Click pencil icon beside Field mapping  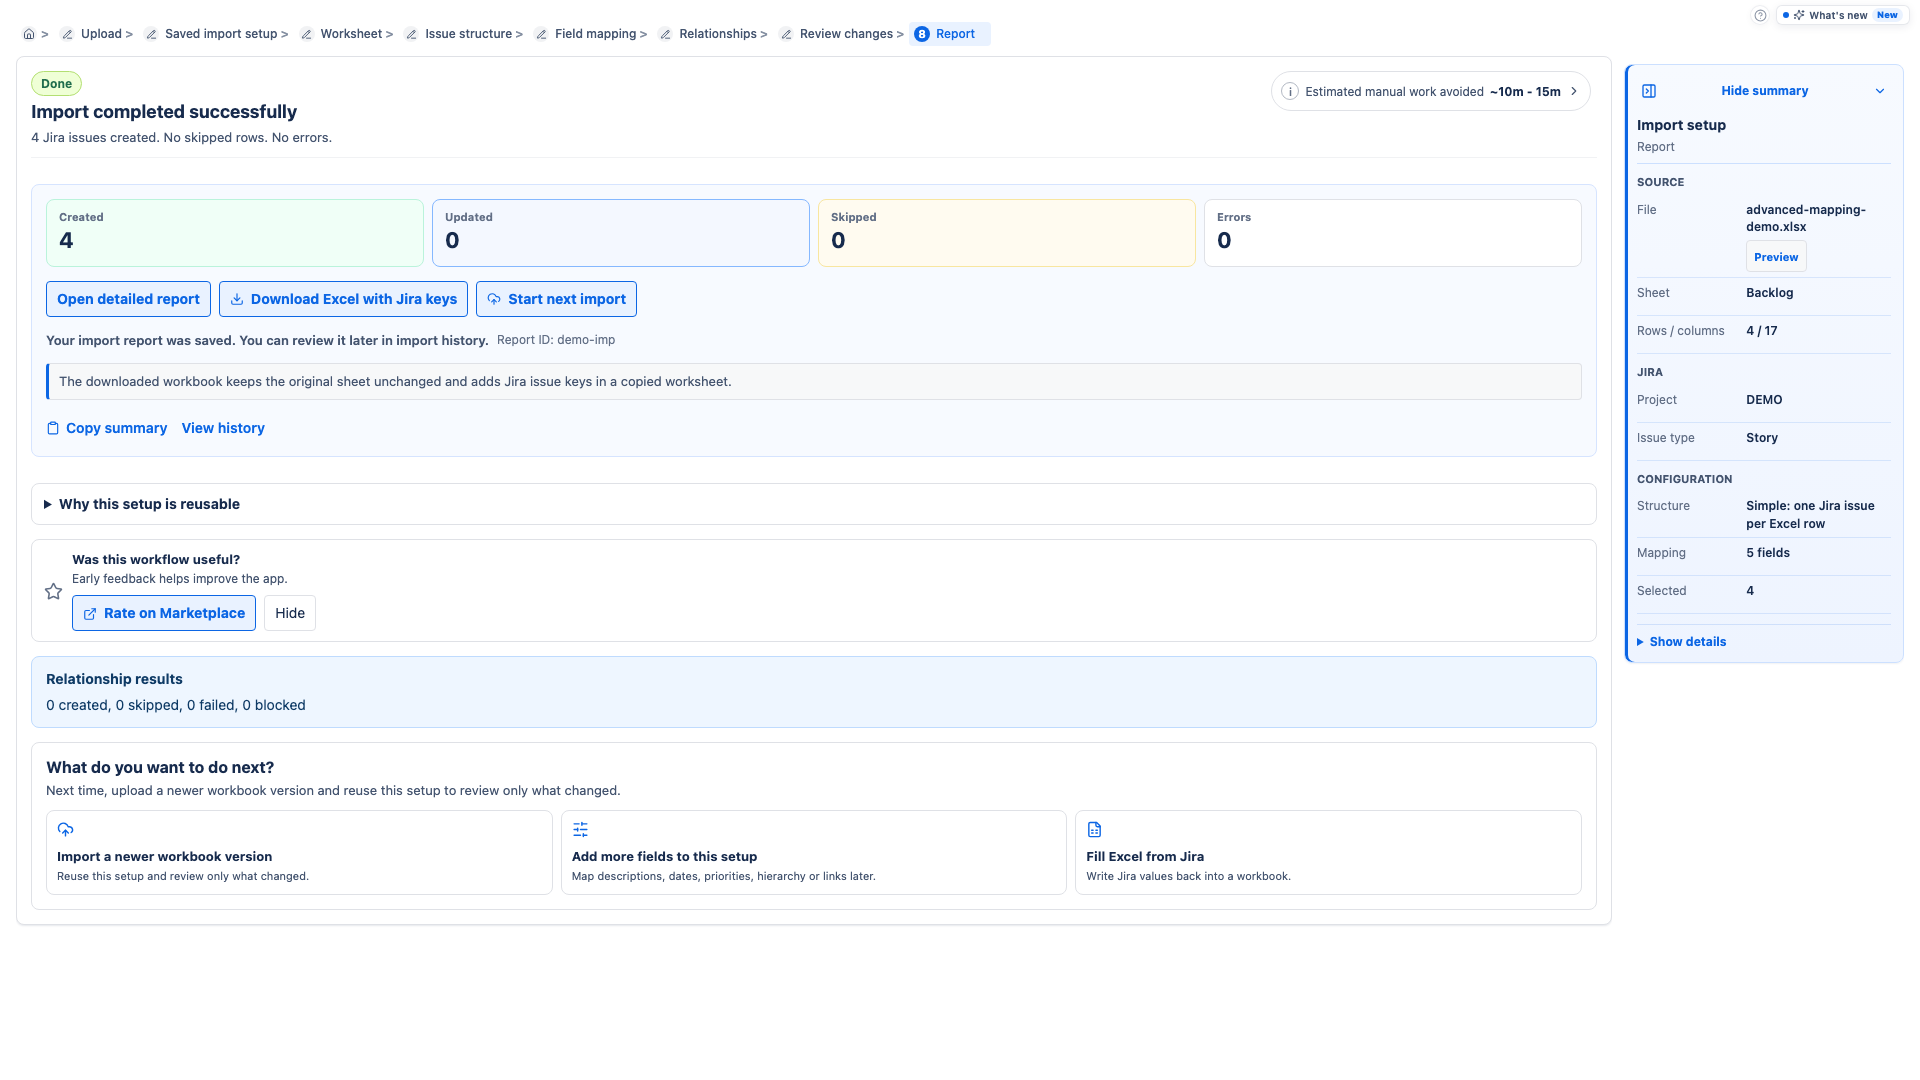tap(541, 34)
